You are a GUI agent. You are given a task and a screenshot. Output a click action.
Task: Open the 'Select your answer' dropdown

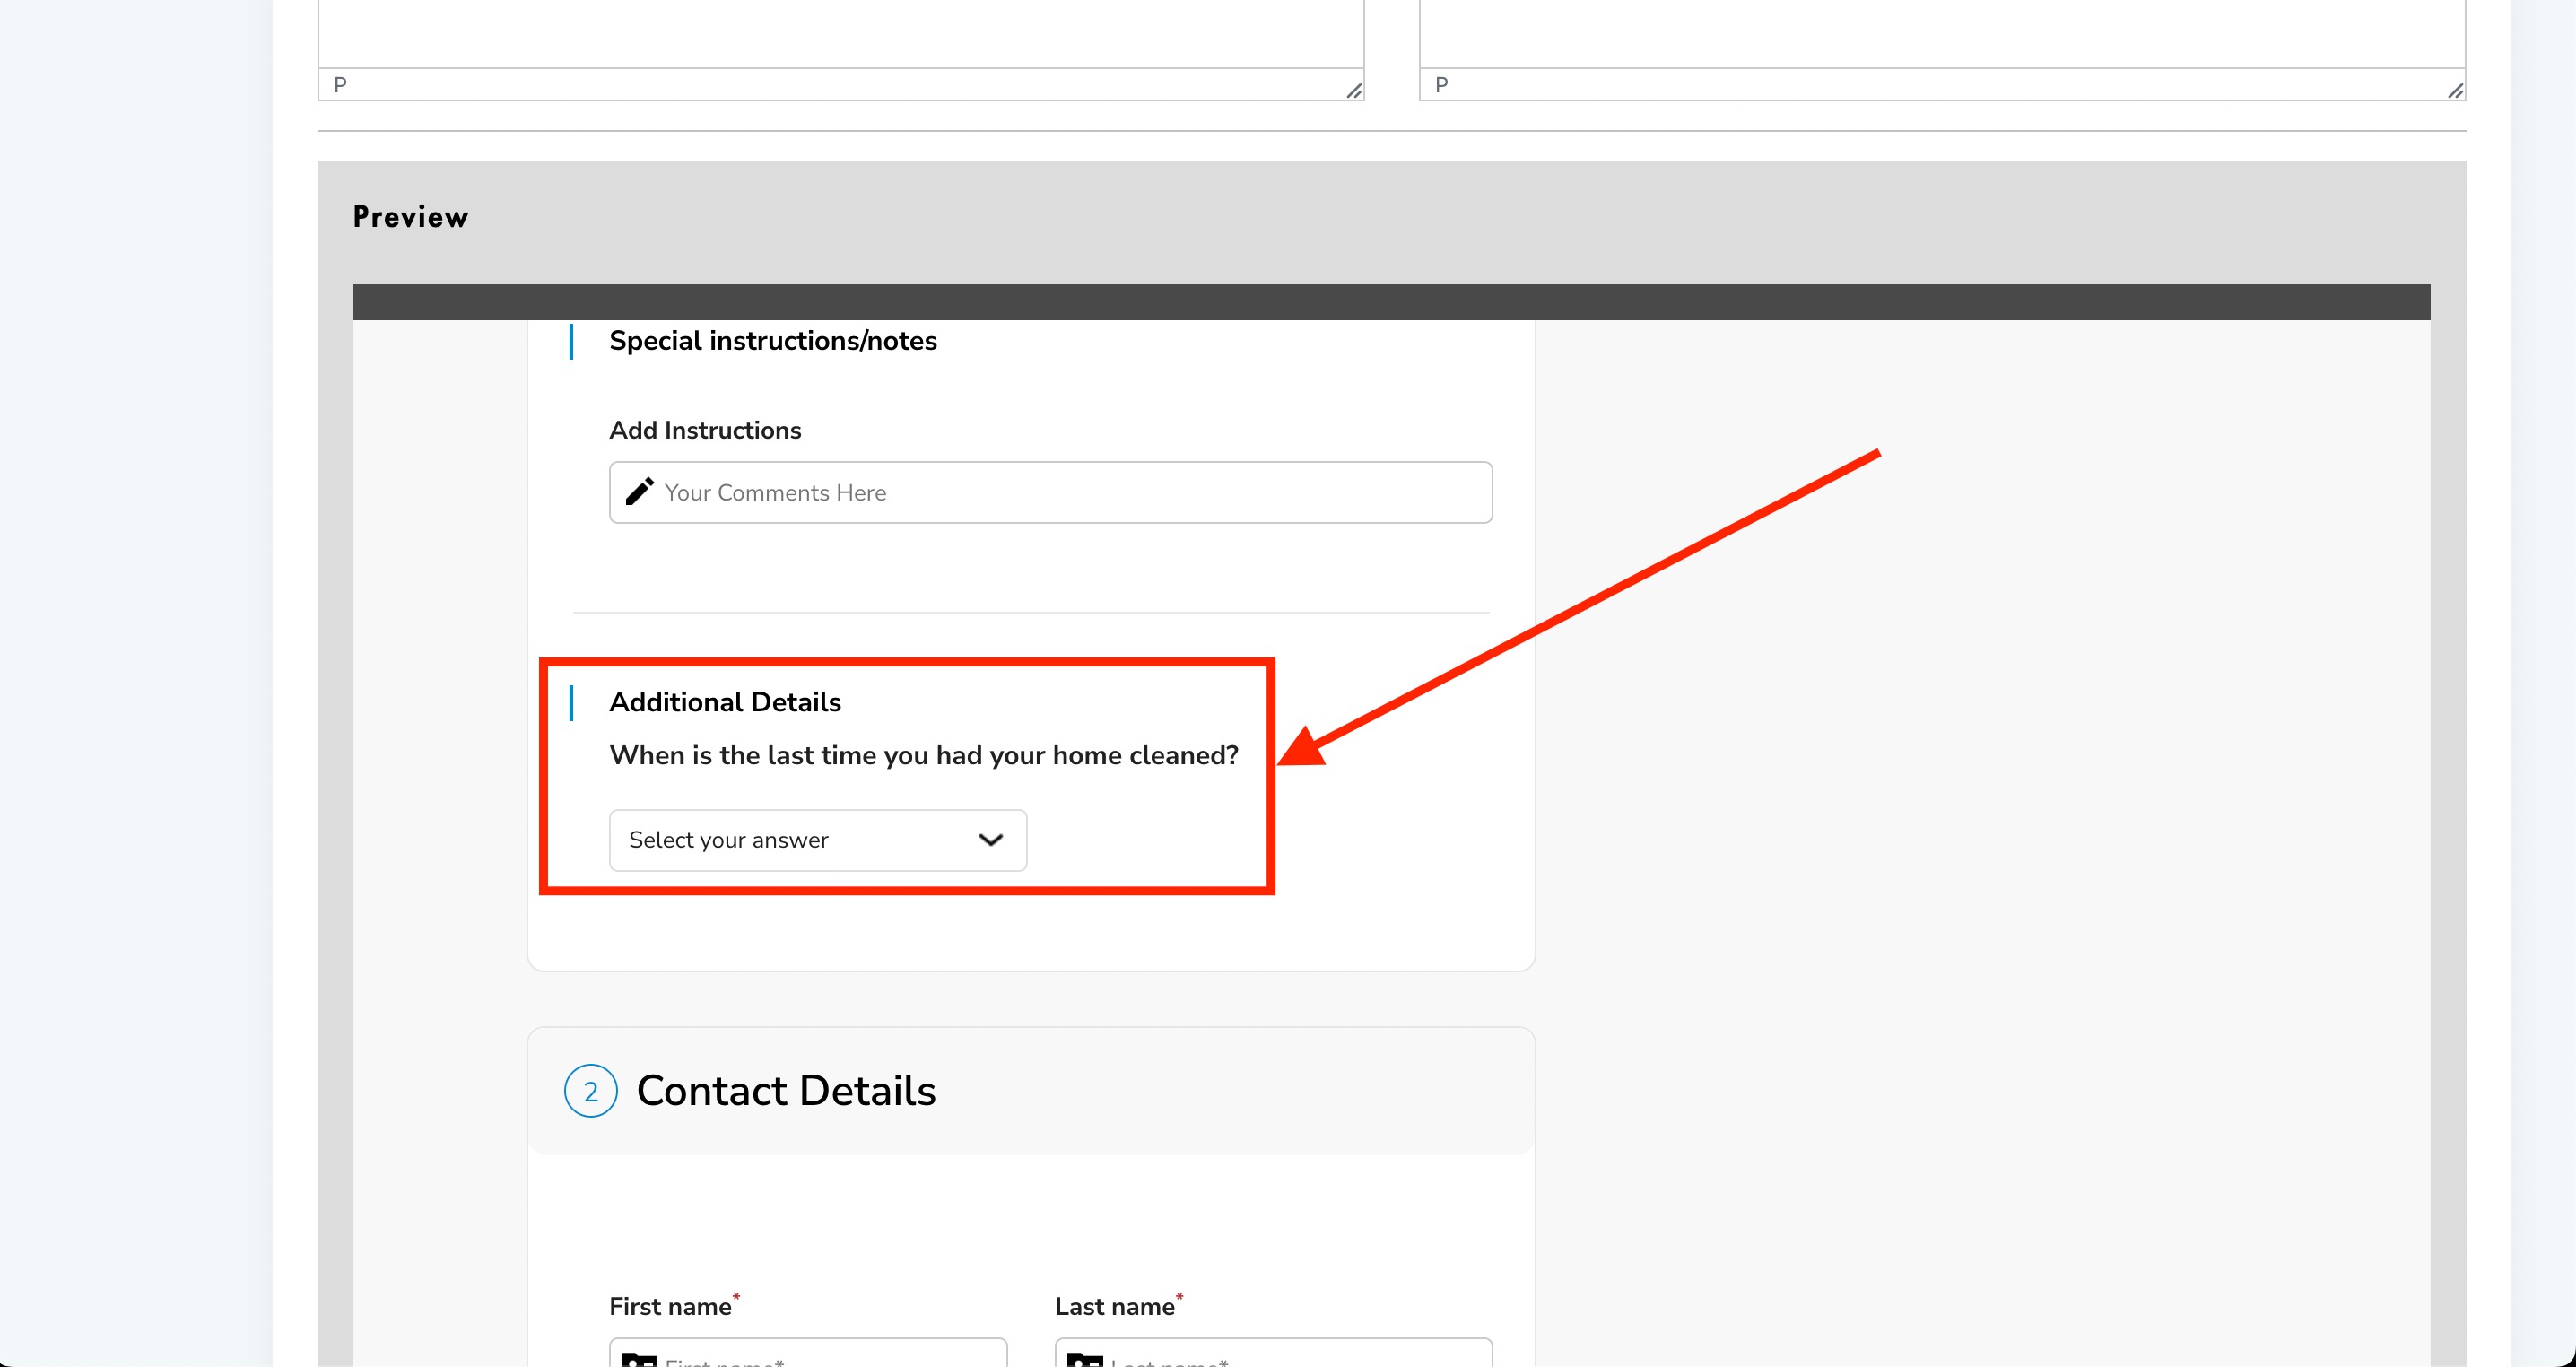[817, 840]
